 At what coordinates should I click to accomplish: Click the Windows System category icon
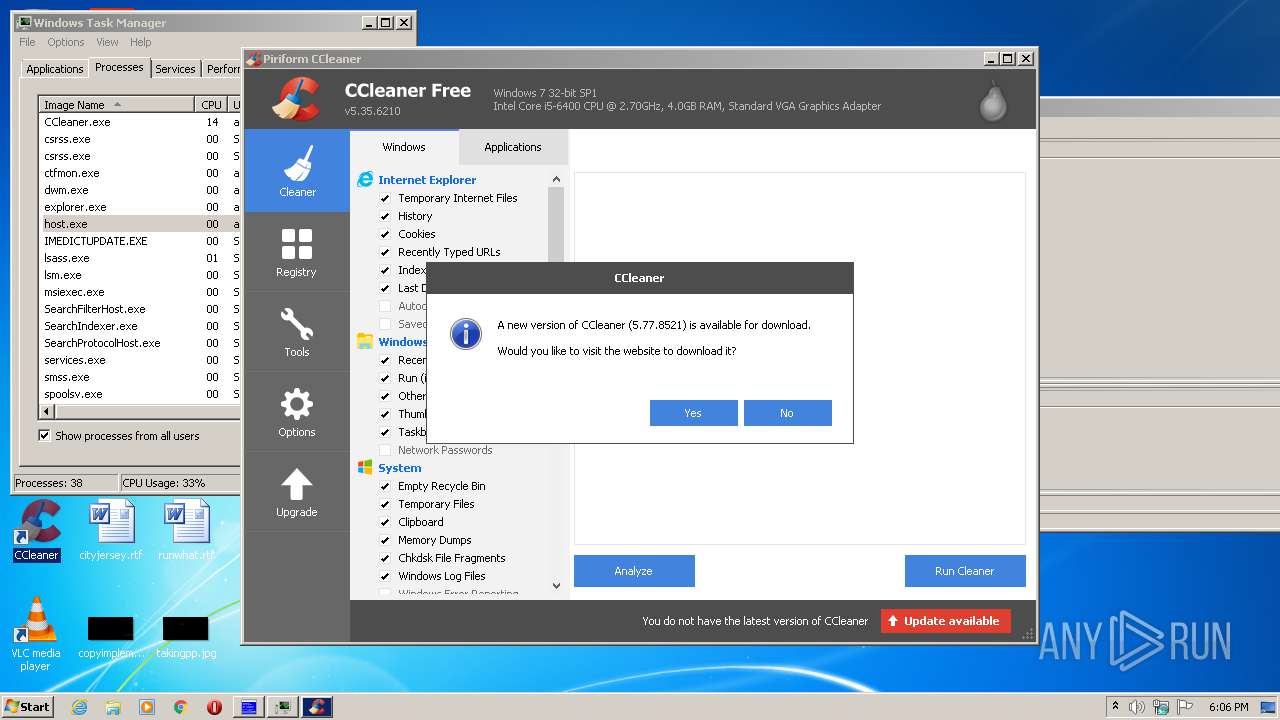365,468
